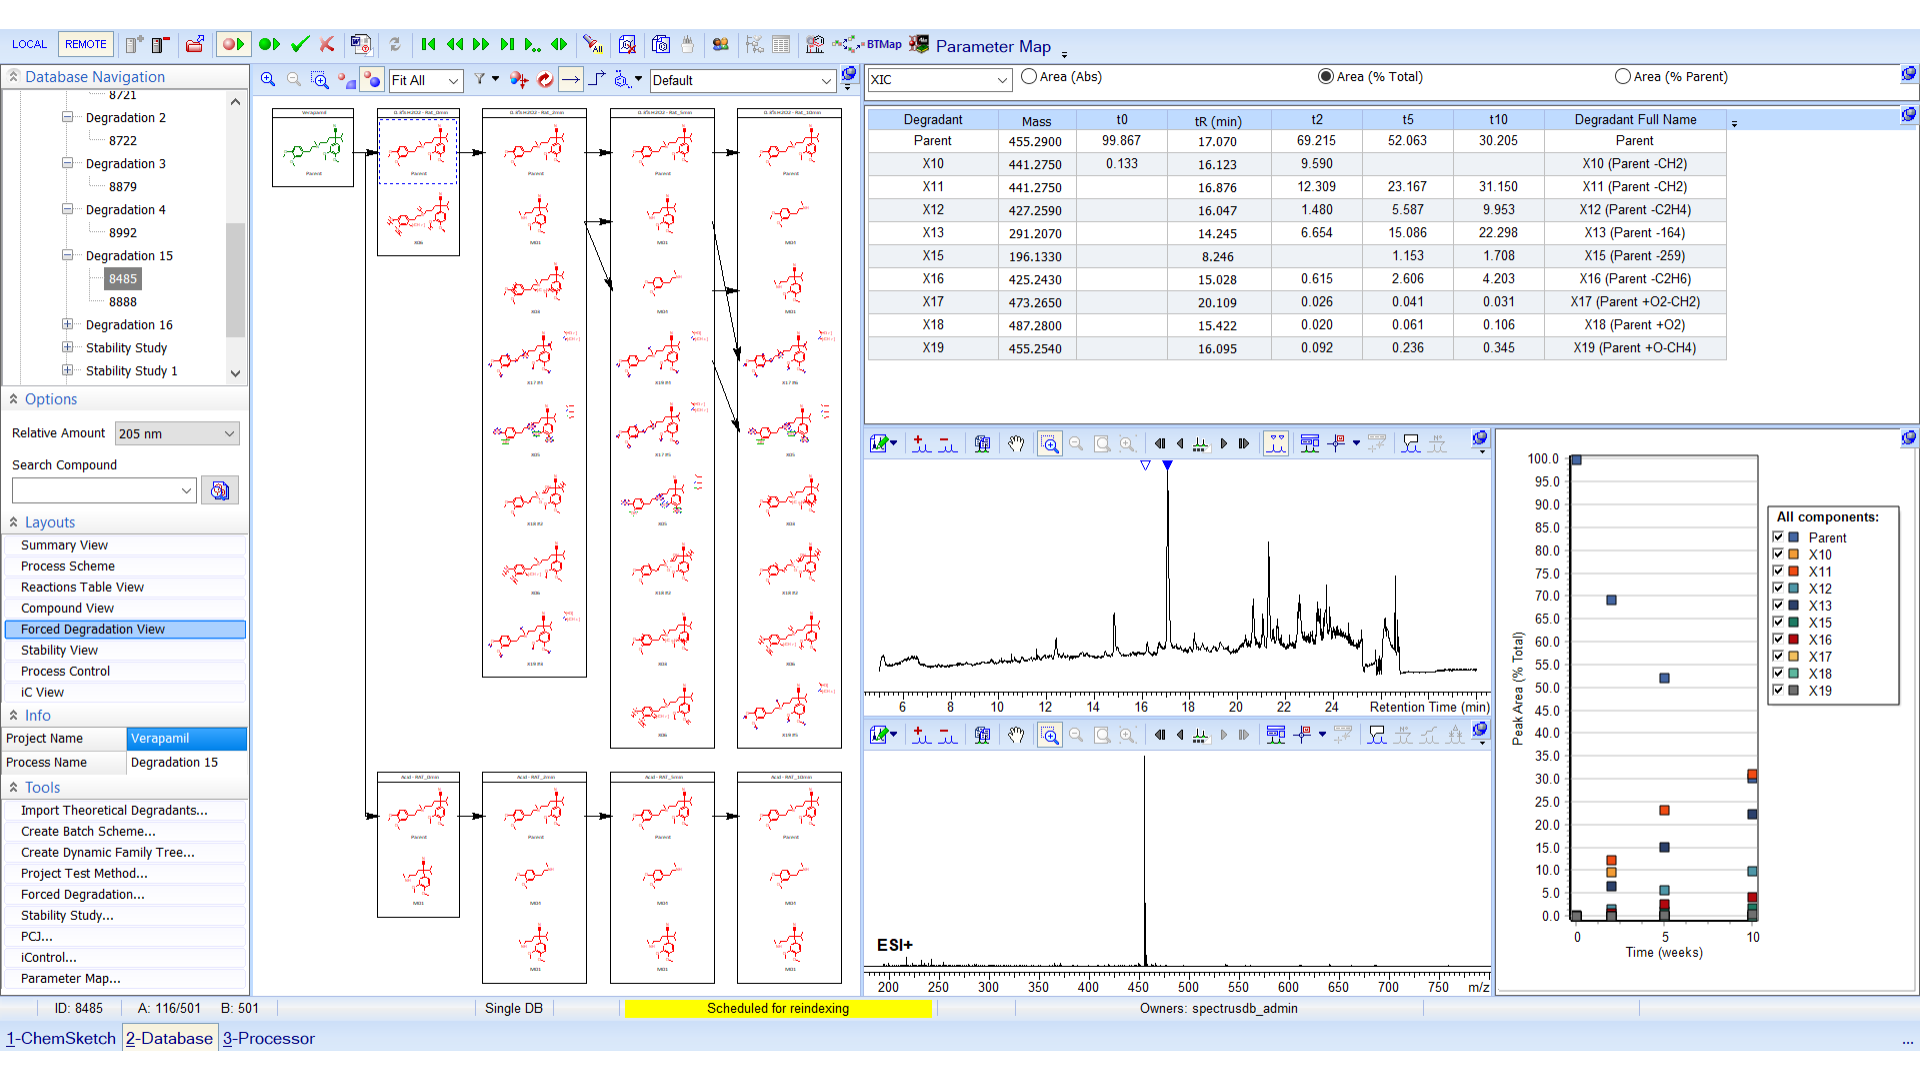Expand the Degradation 16 tree node
The image size is (1920, 1080).
click(67, 324)
